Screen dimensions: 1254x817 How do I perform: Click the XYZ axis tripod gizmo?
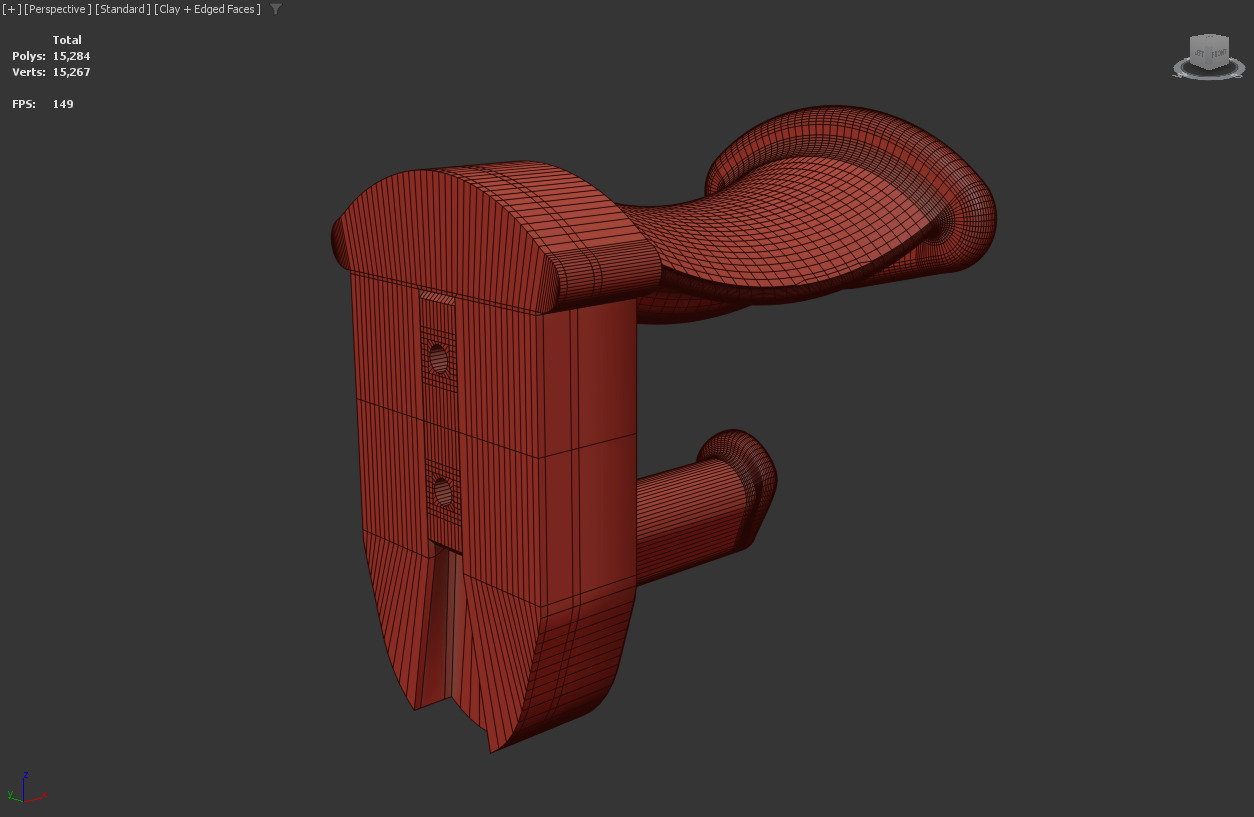pyautogui.click(x=26, y=789)
